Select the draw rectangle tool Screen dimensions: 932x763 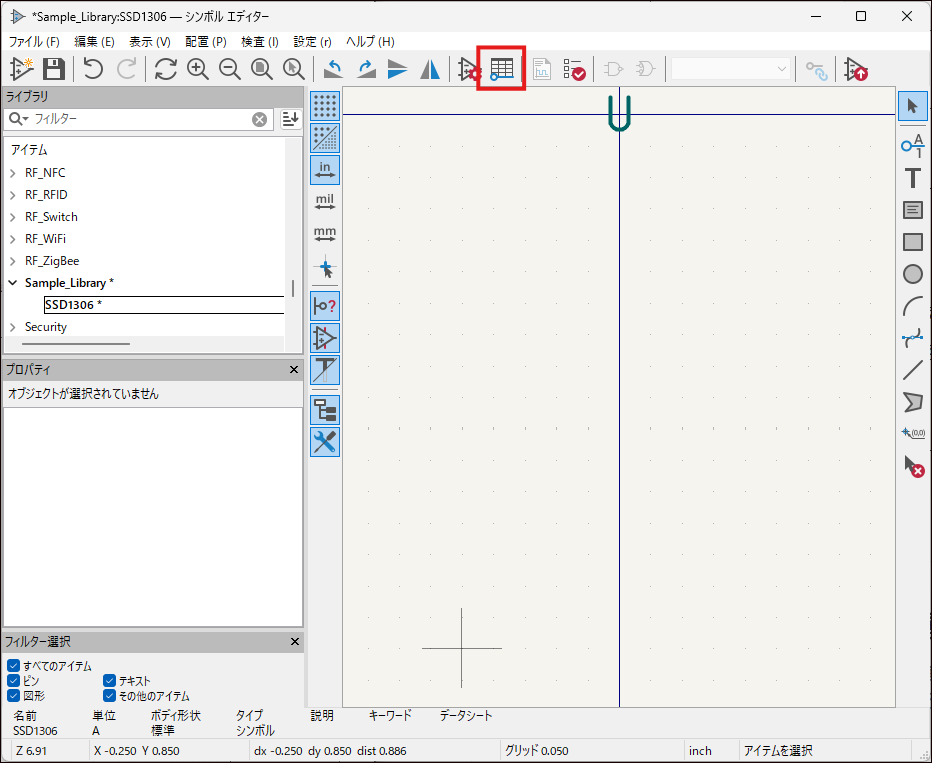pyautogui.click(x=912, y=242)
